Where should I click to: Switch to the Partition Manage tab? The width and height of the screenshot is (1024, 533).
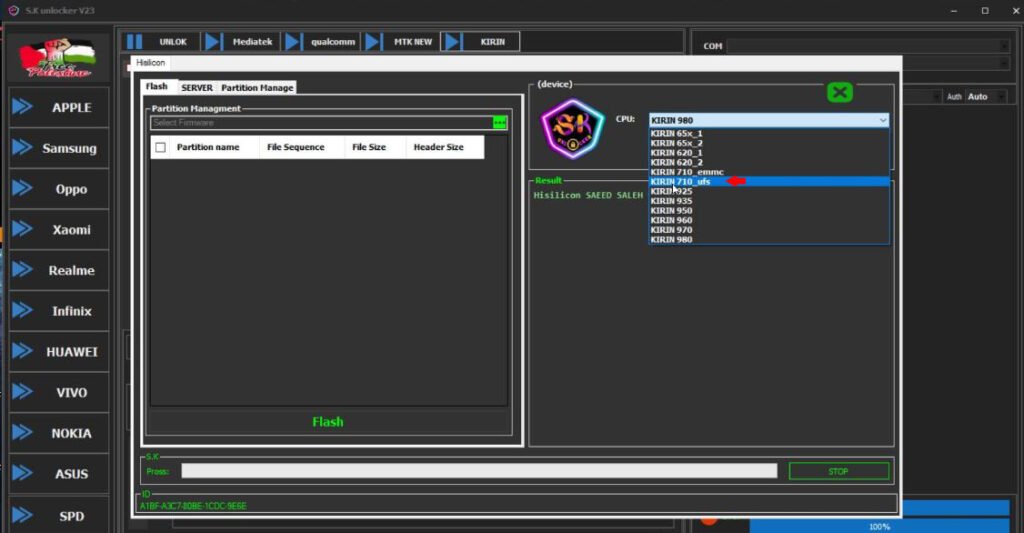[257, 88]
